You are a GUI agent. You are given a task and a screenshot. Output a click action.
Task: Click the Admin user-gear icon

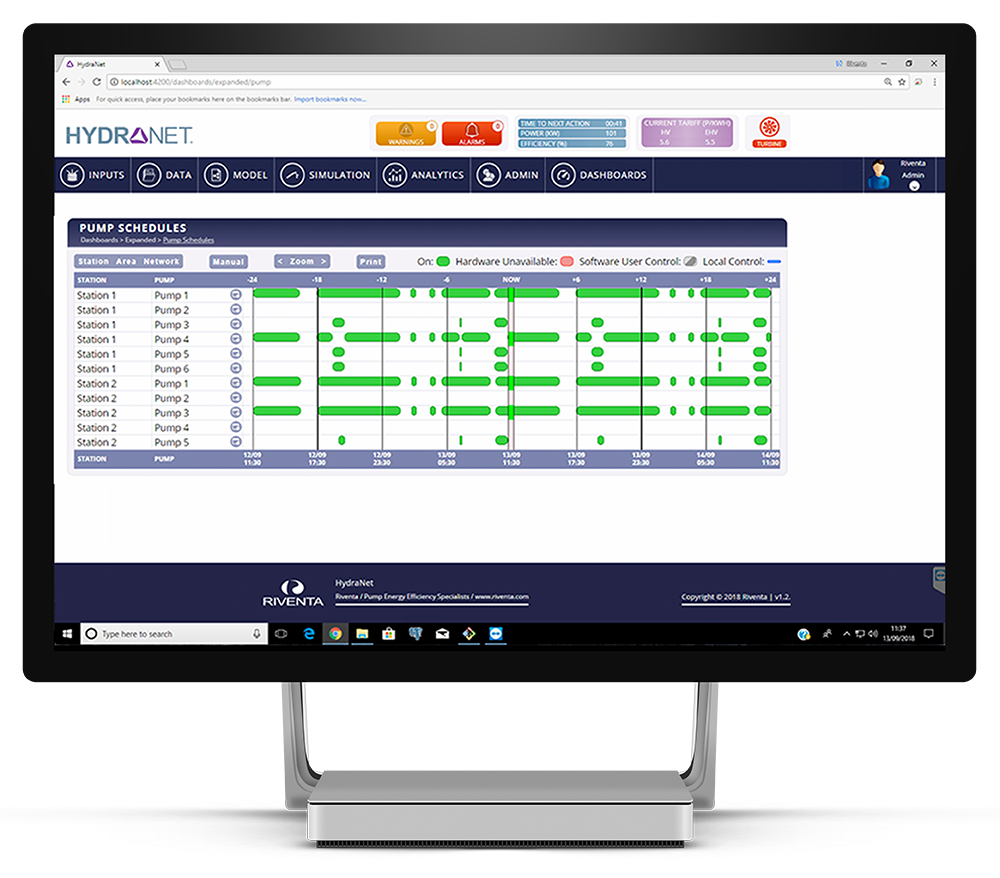point(488,175)
